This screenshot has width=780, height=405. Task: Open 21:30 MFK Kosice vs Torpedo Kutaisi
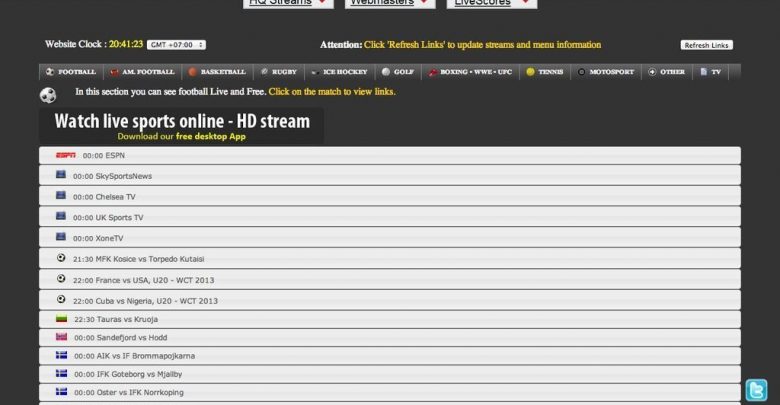tap(390, 259)
